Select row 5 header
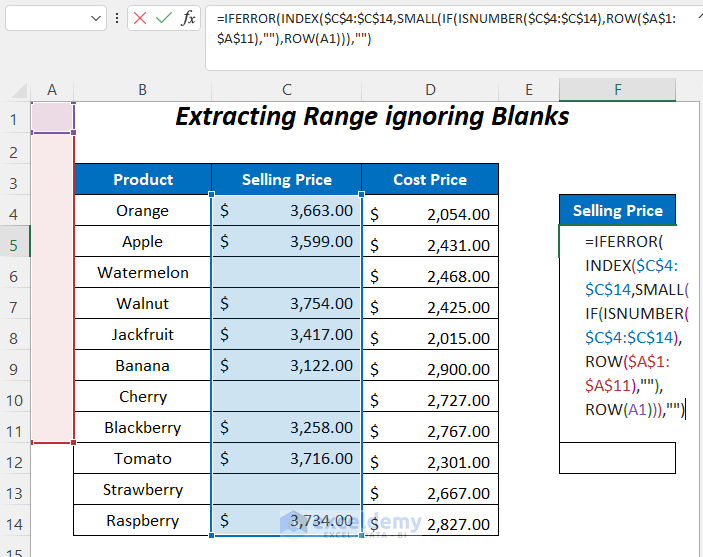703x557 pixels. tap(14, 243)
